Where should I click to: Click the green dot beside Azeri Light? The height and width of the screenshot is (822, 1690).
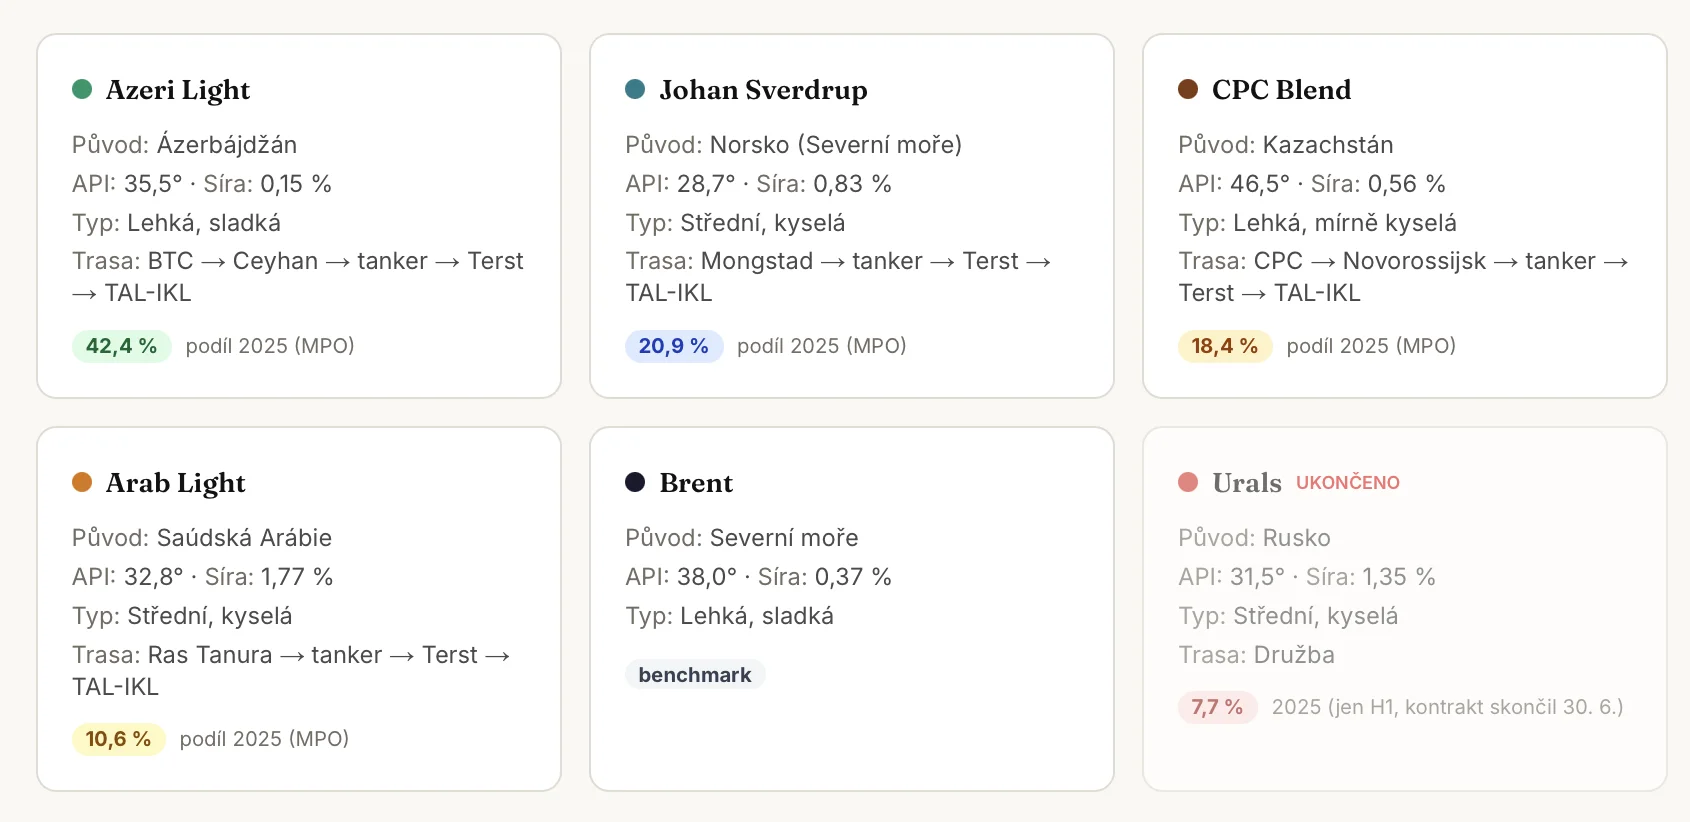pyautogui.click(x=82, y=89)
